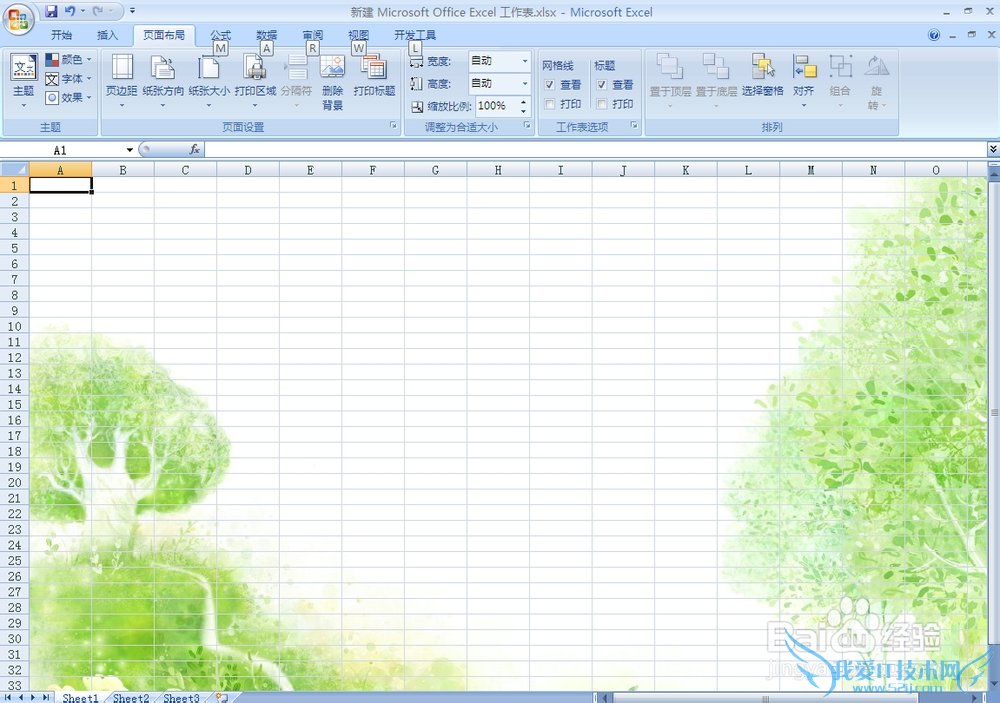
Task: Click the horizontal scrollbar thumb
Action: pos(765,698)
